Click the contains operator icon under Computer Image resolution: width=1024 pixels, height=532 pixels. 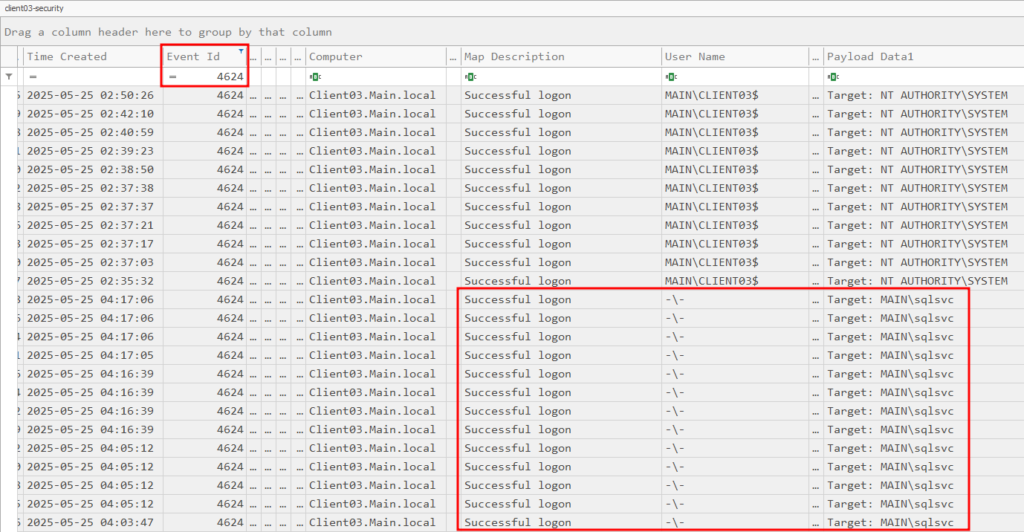click(315, 76)
